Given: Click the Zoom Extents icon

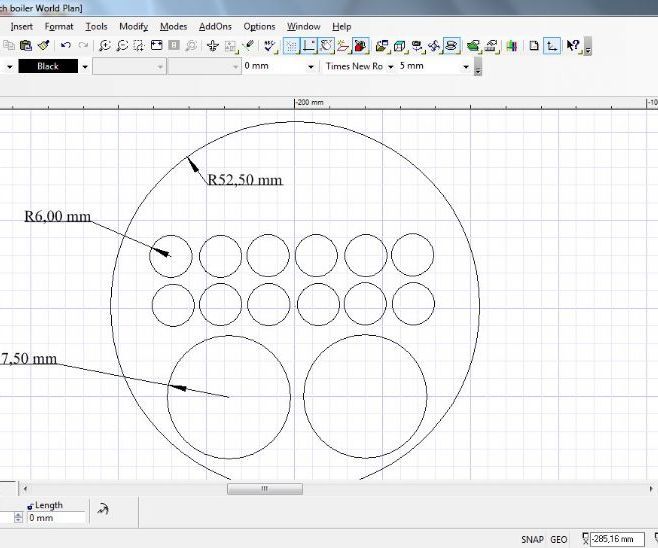Looking at the screenshot, I should 157,45.
